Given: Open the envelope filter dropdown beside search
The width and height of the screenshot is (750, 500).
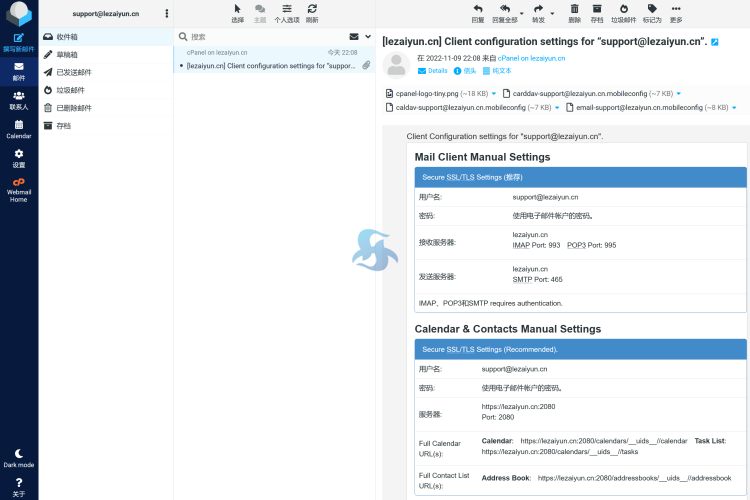Looking at the screenshot, I should point(354,36).
